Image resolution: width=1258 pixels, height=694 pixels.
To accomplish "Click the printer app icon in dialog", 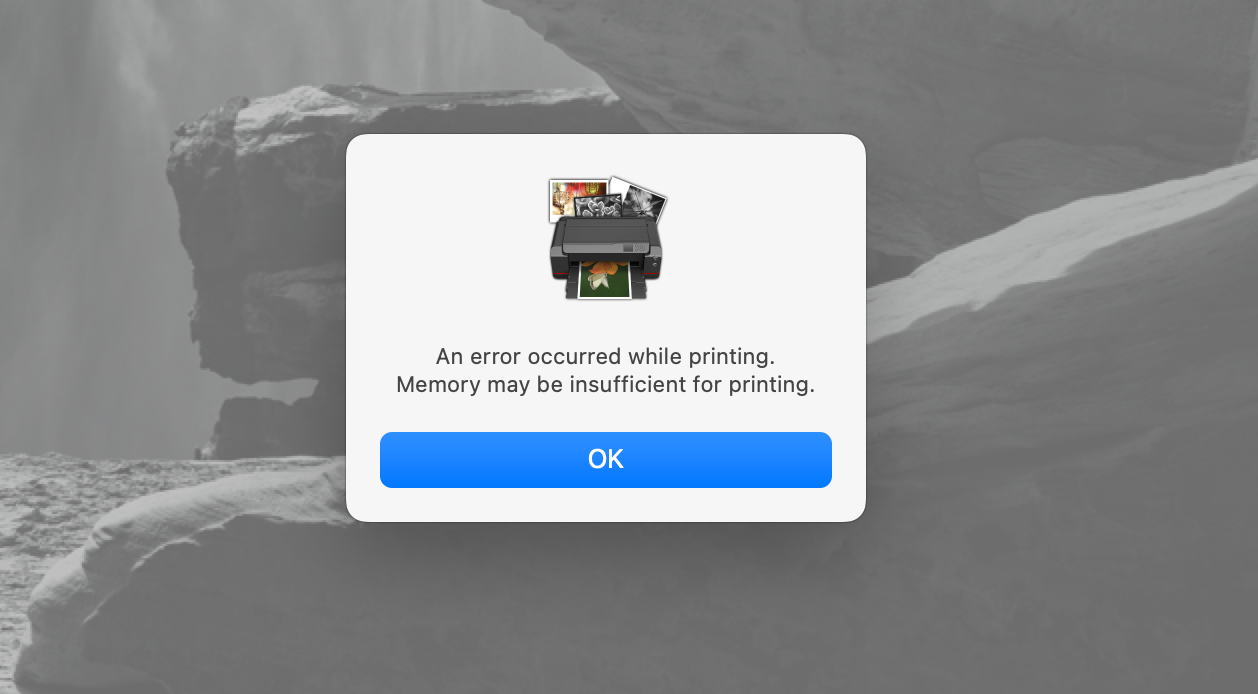I will pos(606,238).
